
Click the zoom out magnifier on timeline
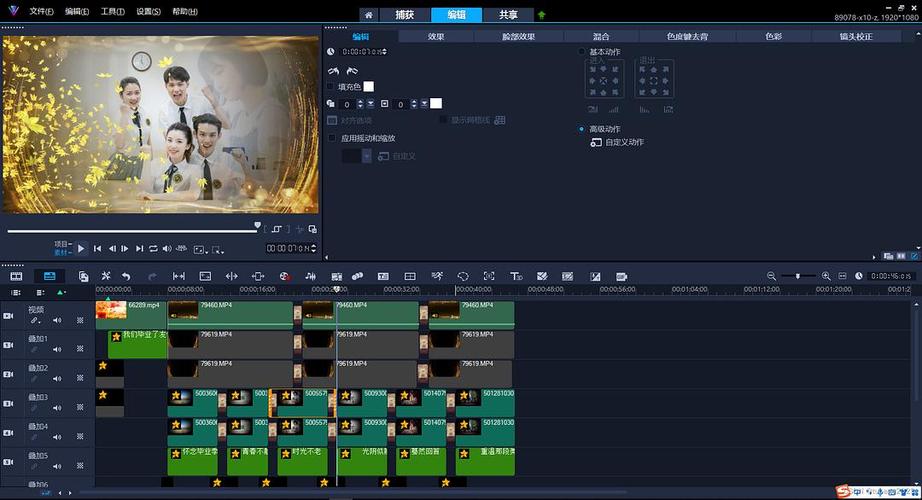[x=771, y=276]
